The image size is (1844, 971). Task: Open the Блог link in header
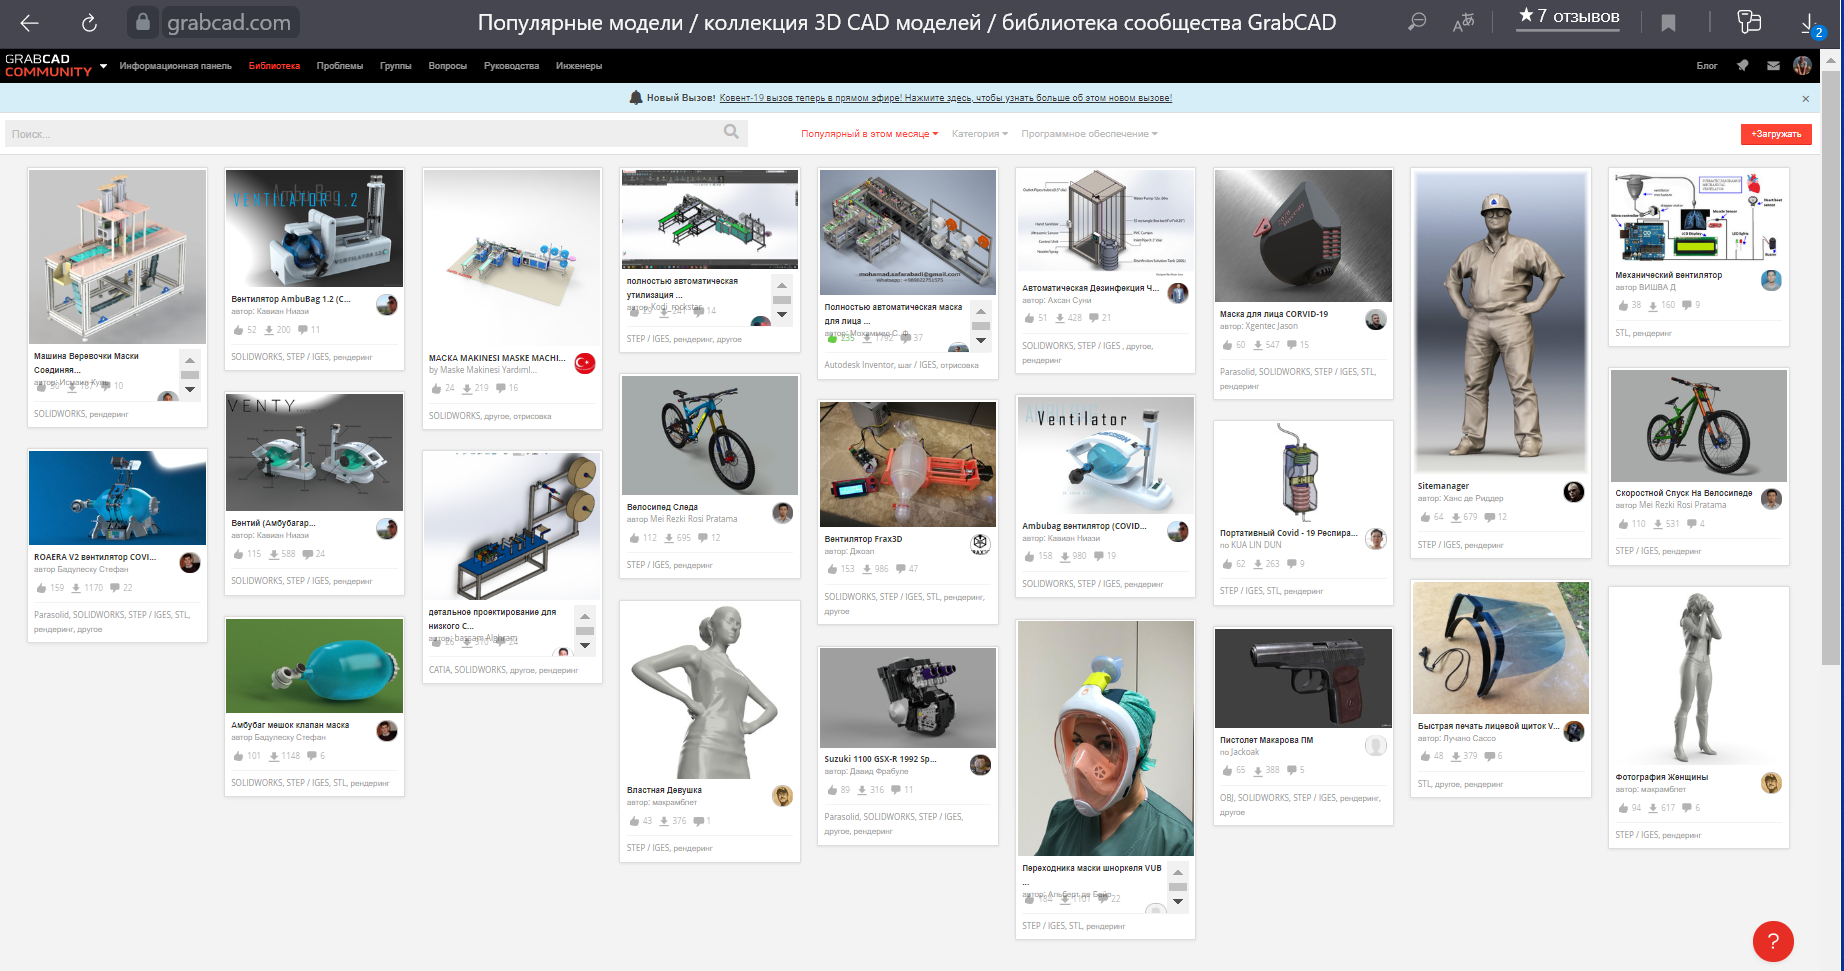(x=1707, y=66)
